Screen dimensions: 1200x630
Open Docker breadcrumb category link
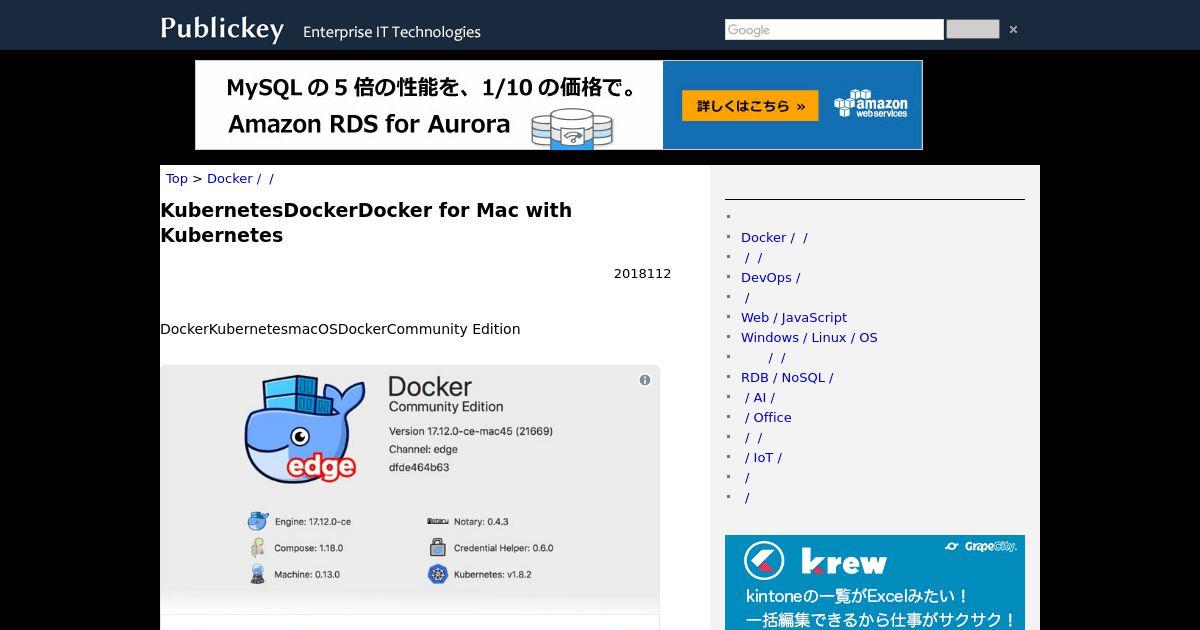click(240, 179)
